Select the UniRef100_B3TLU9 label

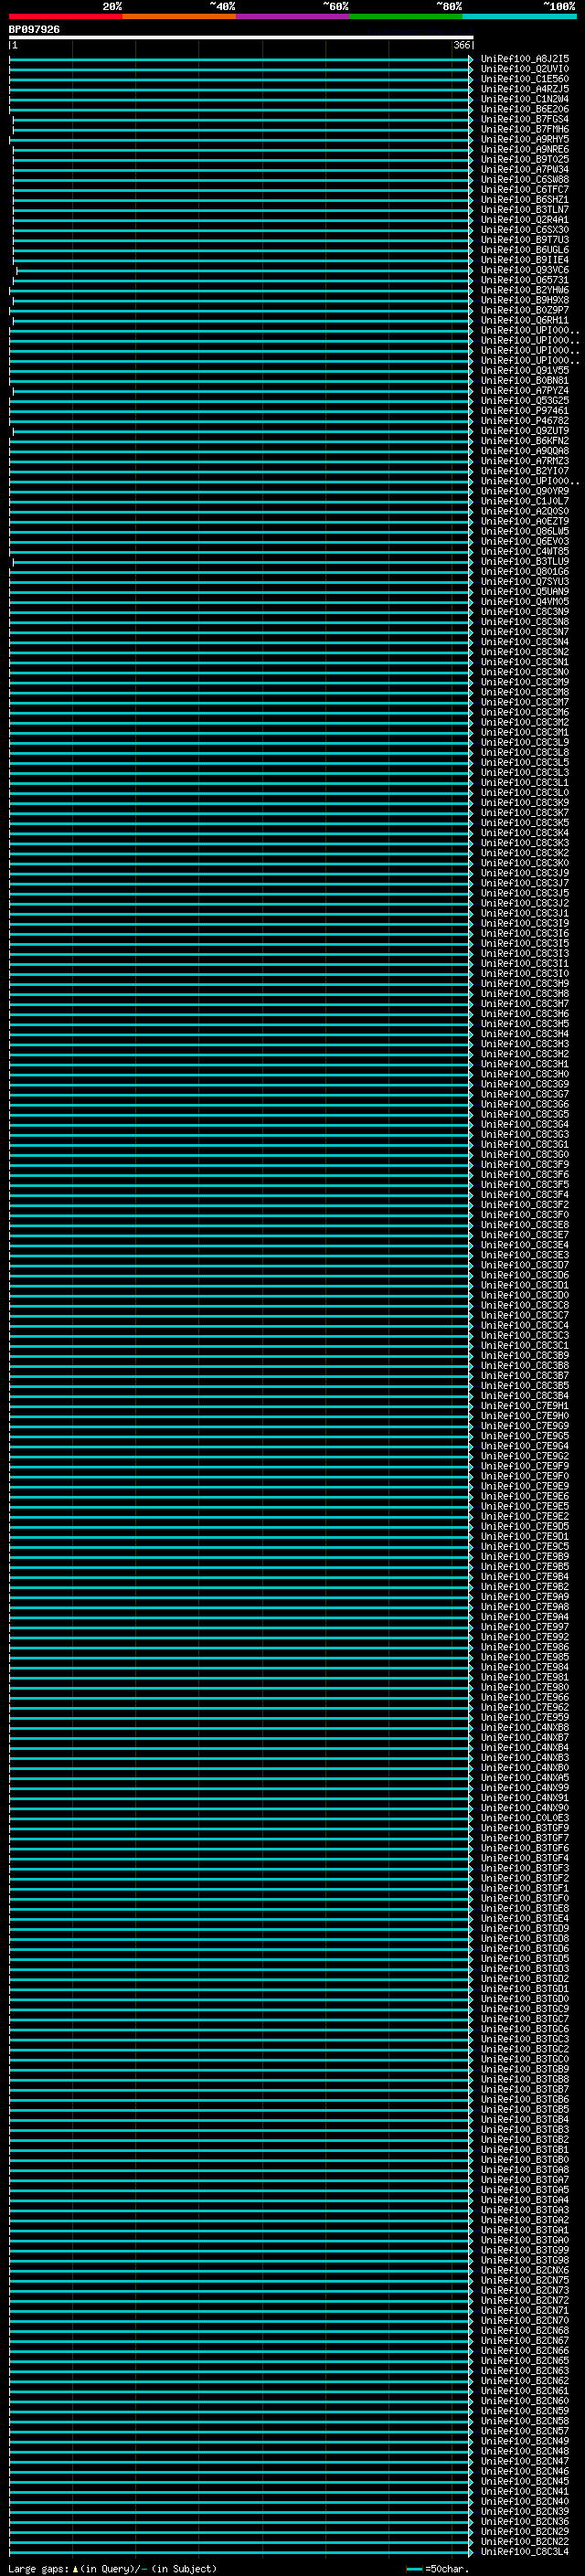coord(525,561)
